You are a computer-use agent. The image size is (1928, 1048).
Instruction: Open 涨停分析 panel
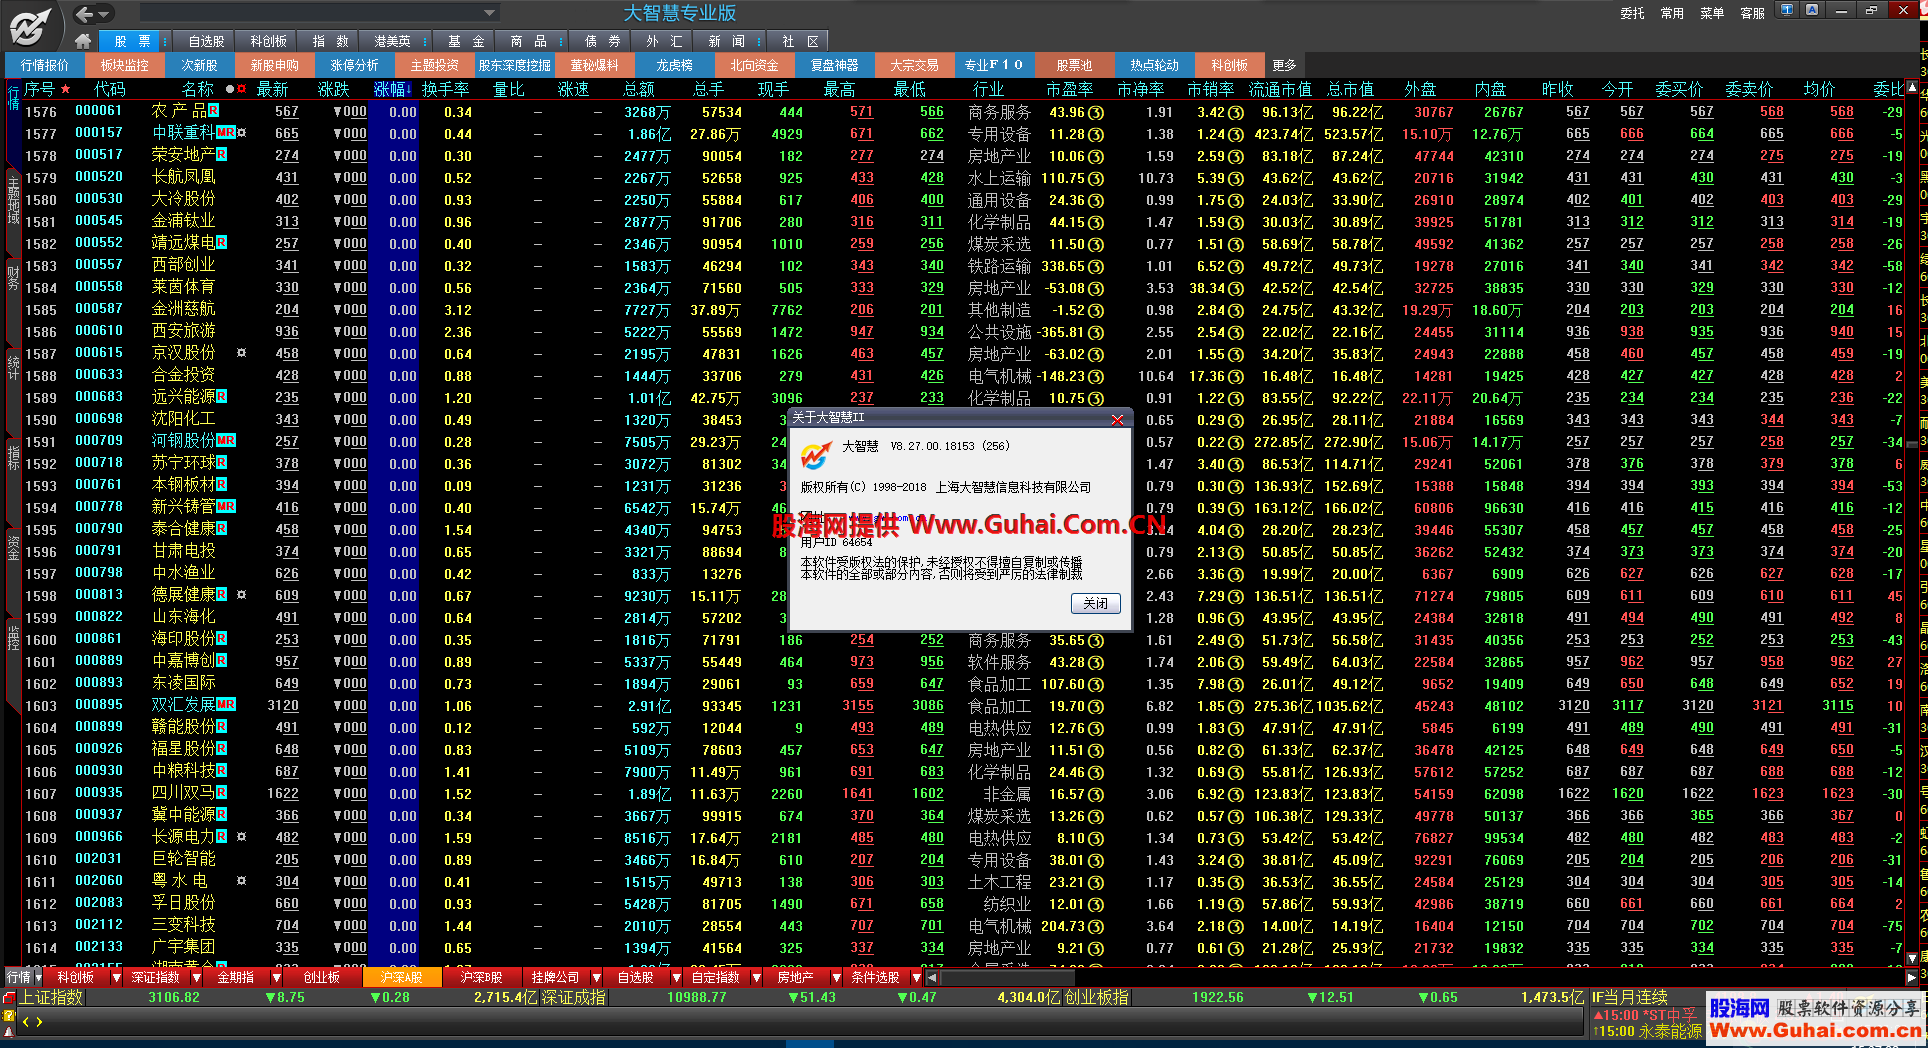pos(354,65)
